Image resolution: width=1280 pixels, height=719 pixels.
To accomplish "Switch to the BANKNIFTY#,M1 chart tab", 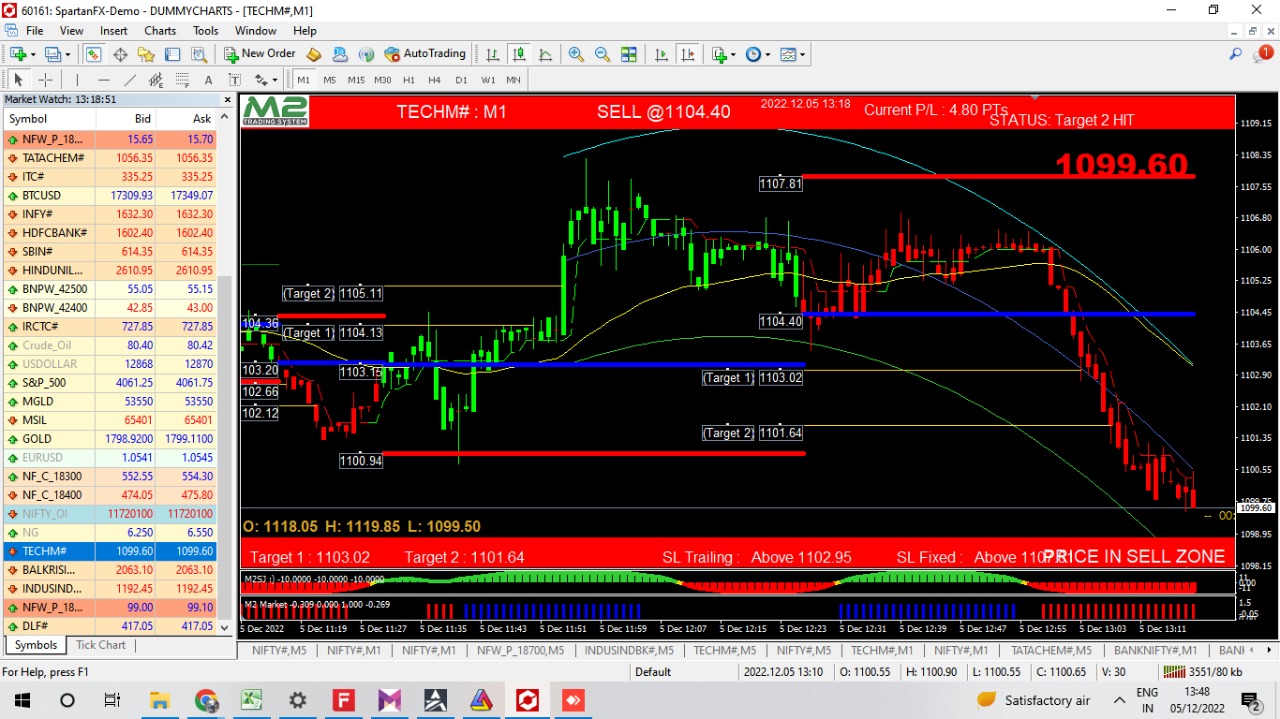I will 1155,650.
